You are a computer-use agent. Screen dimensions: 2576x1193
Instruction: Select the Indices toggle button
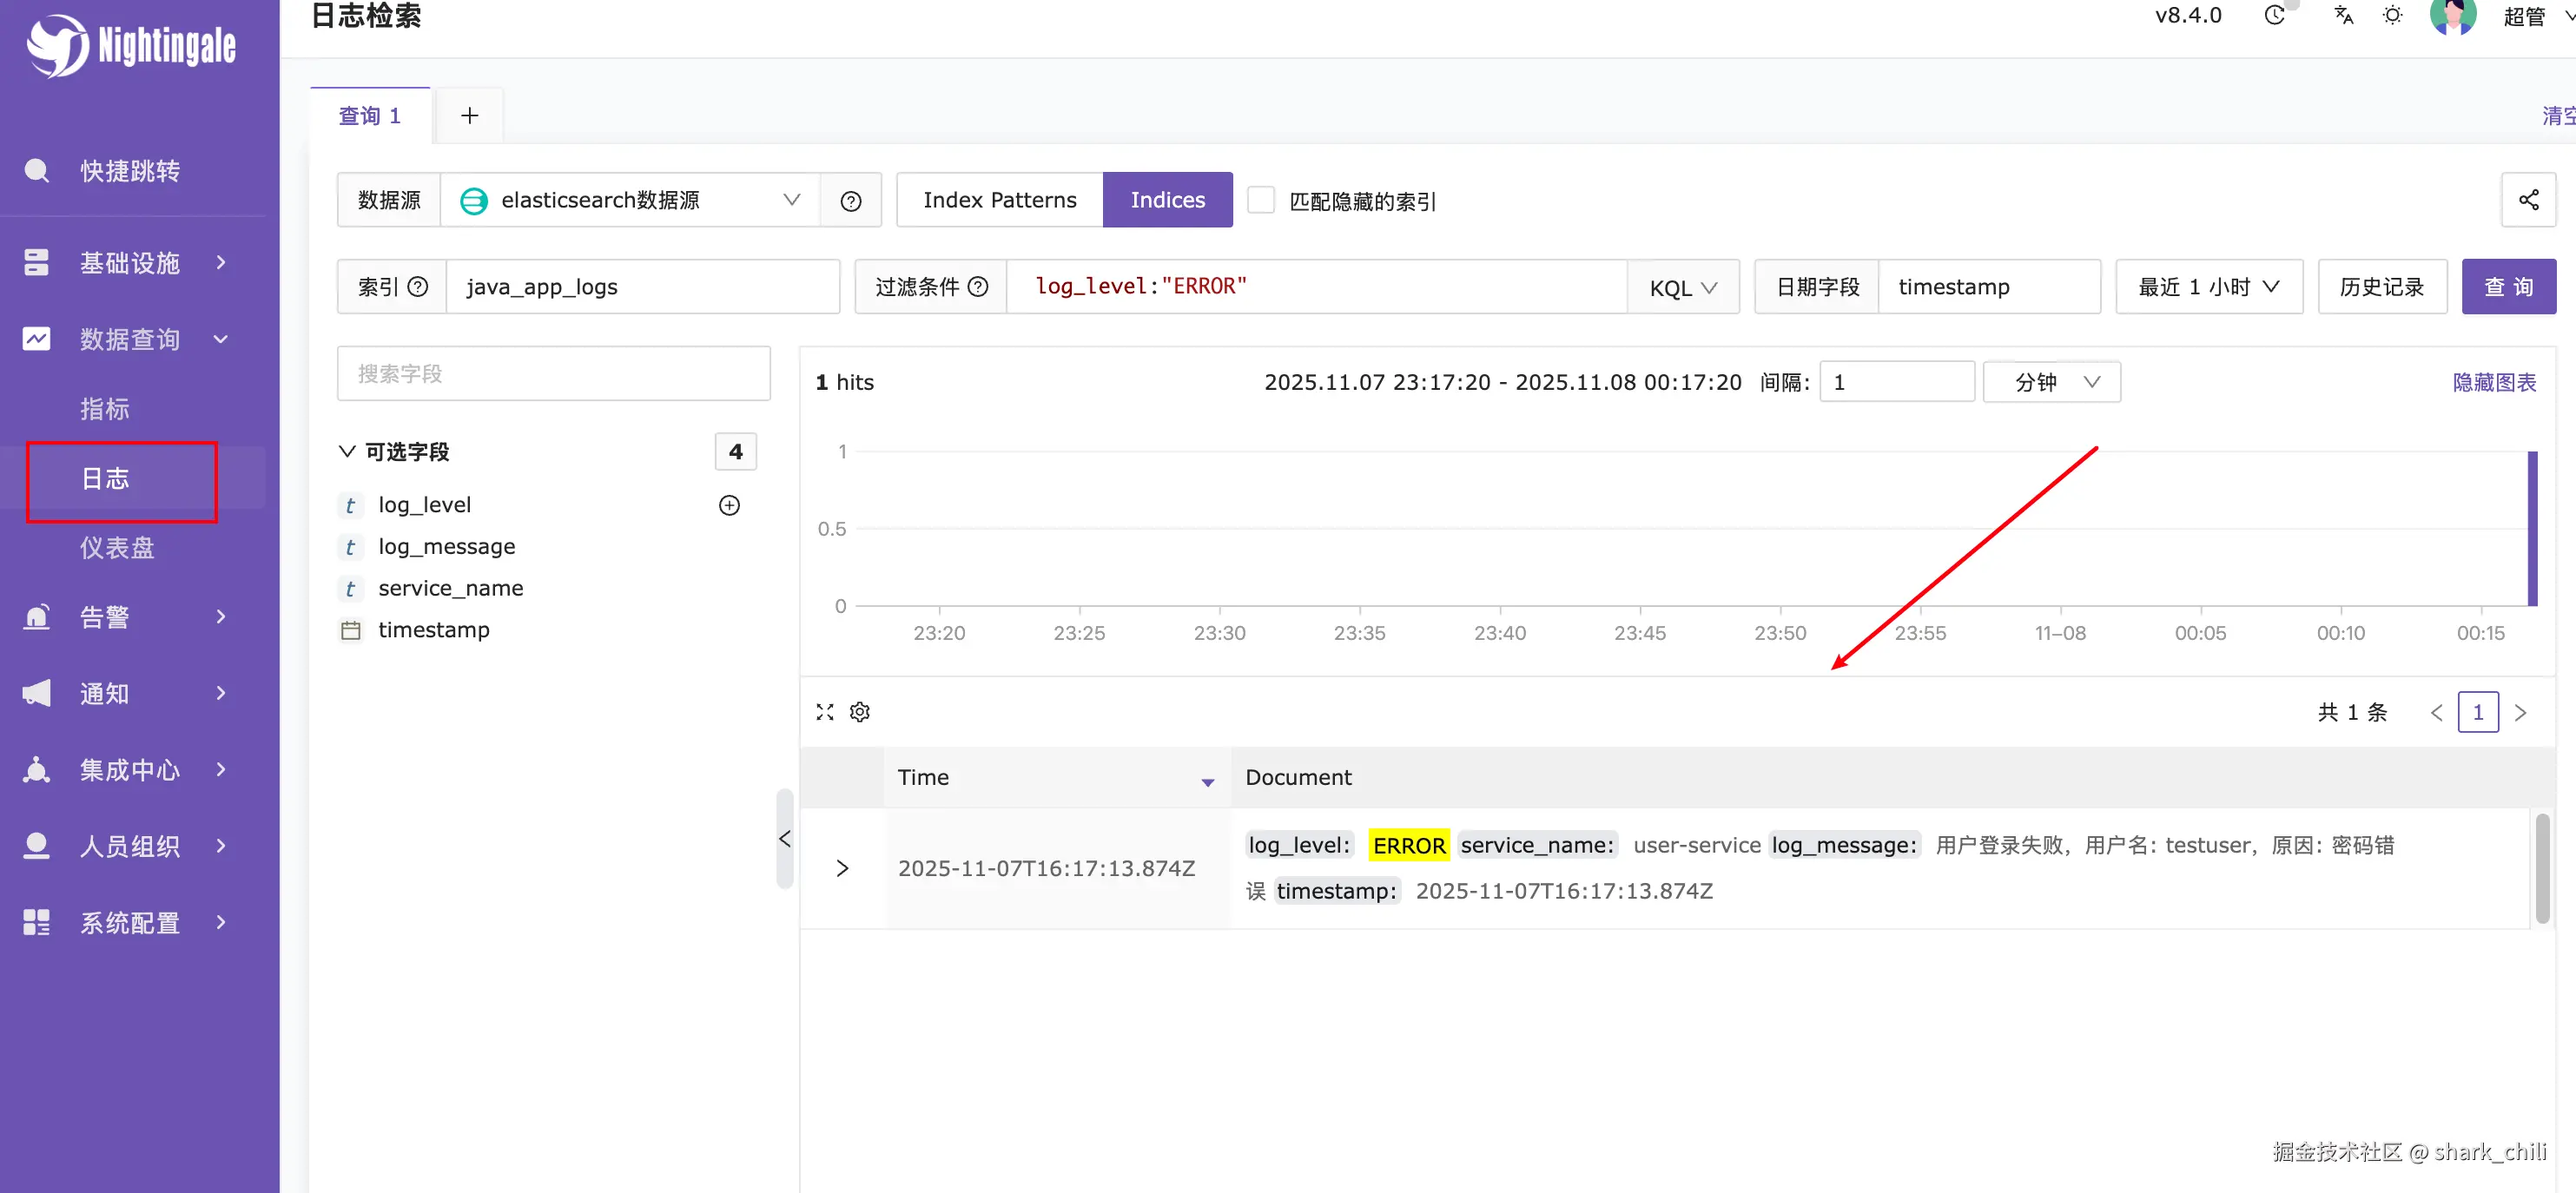coord(1167,200)
